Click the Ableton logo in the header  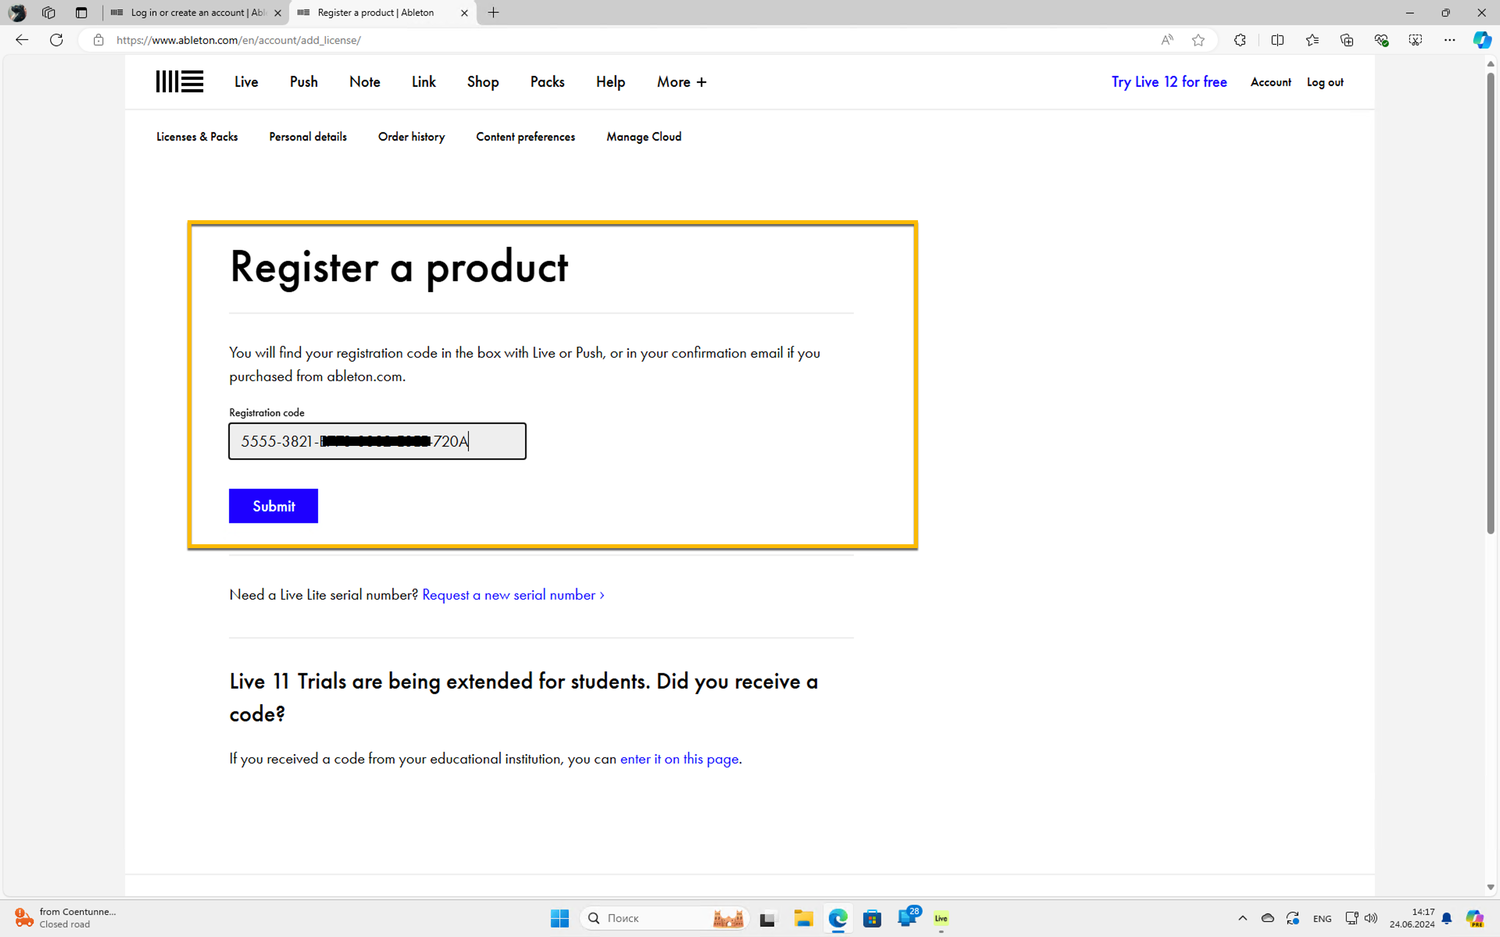click(x=180, y=82)
